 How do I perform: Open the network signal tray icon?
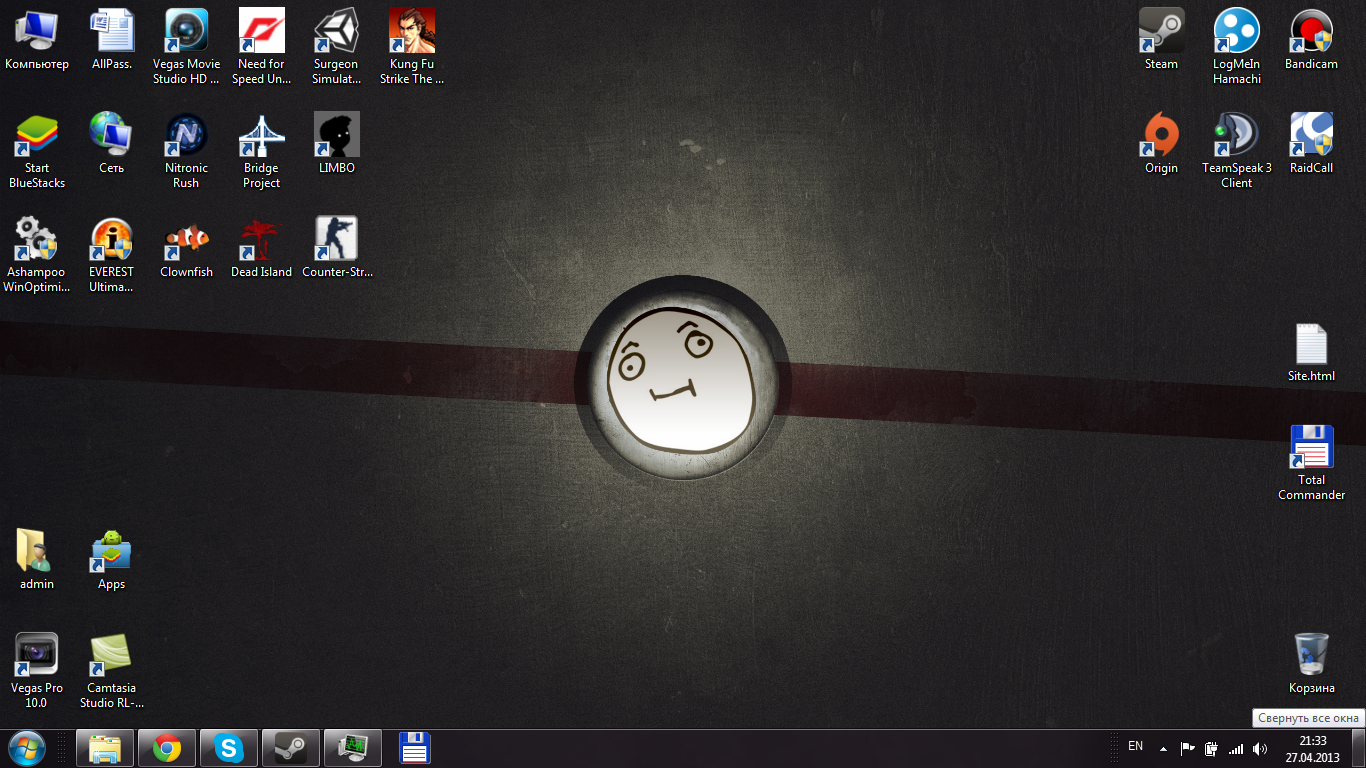pyautogui.click(x=1236, y=748)
